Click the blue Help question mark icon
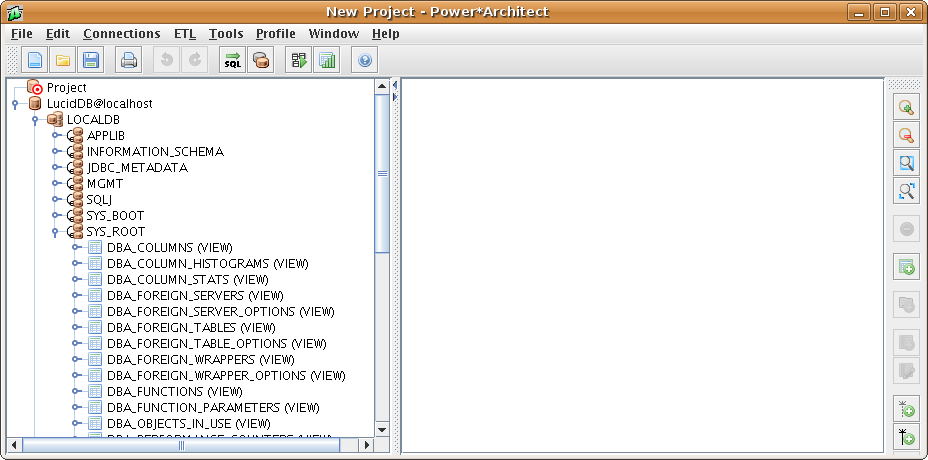The image size is (928, 460). (365, 60)
